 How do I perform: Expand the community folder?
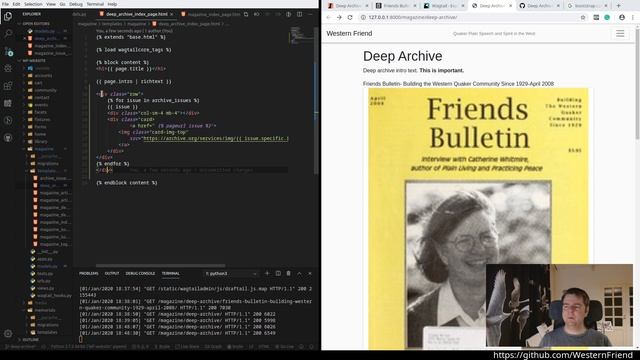(x=45, y=90)
